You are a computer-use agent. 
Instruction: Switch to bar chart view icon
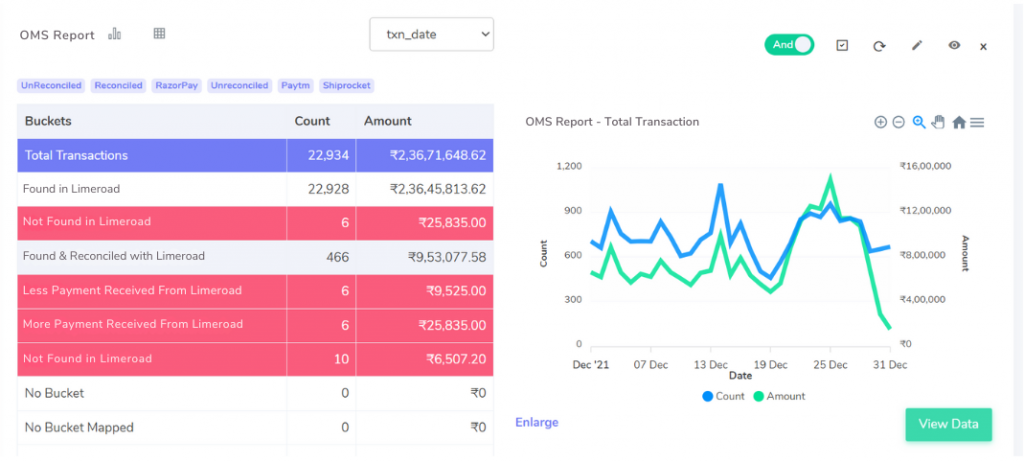(115, 34)
